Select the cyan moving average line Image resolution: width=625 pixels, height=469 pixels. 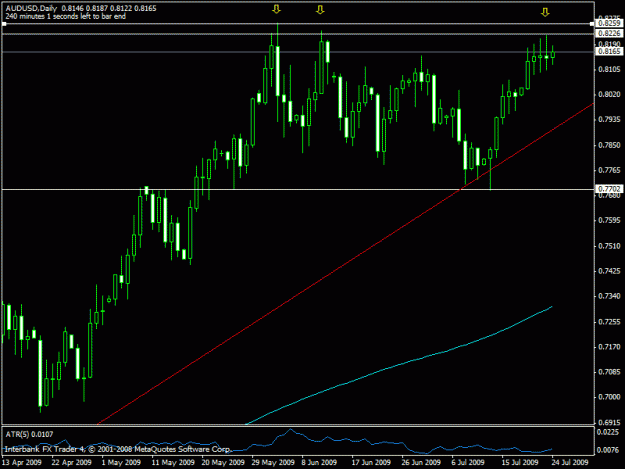399,365
